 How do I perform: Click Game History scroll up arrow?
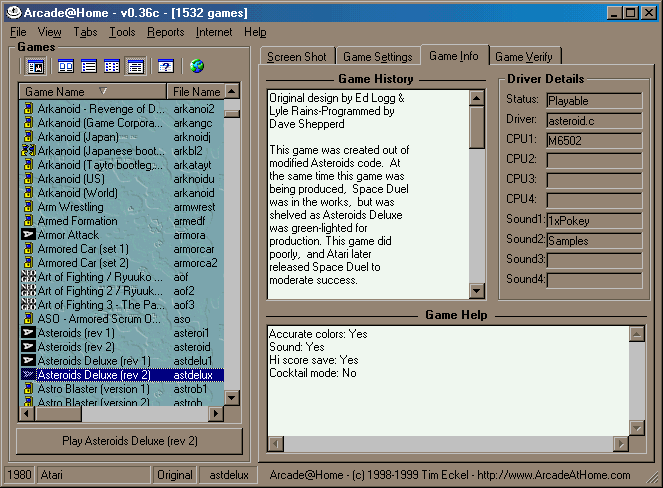pyautogui.click(x=477, y=98)
